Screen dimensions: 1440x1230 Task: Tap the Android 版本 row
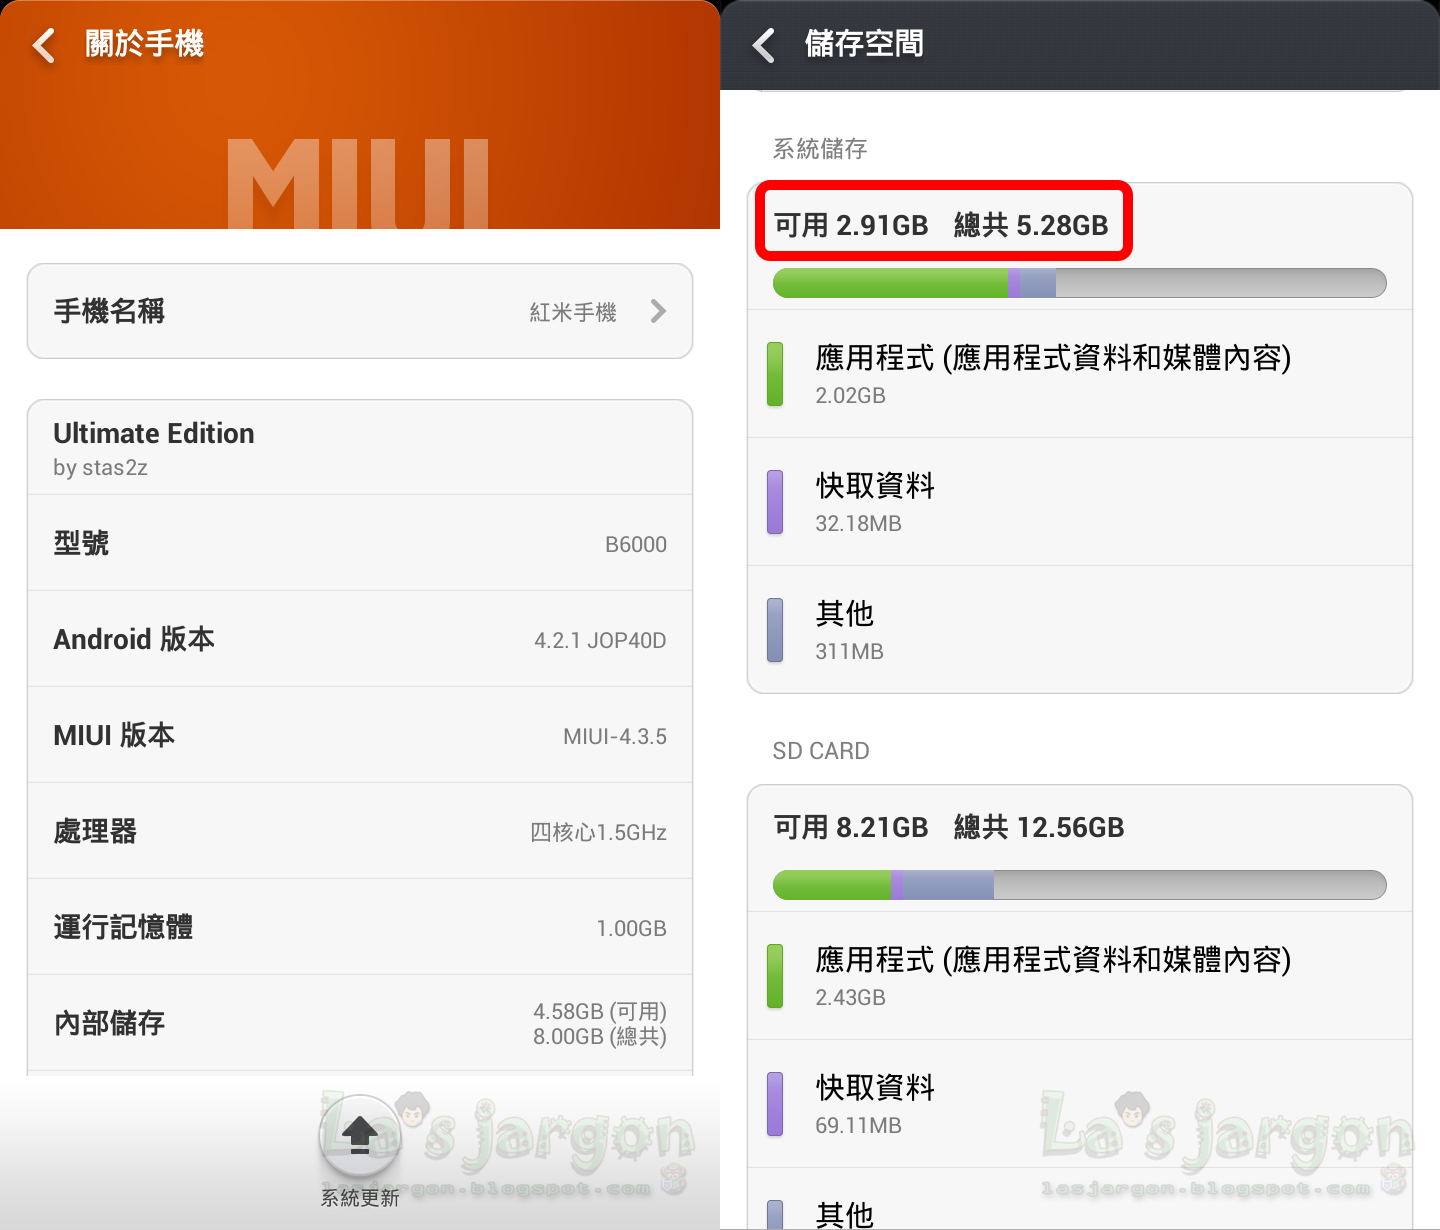pos(360,639)
